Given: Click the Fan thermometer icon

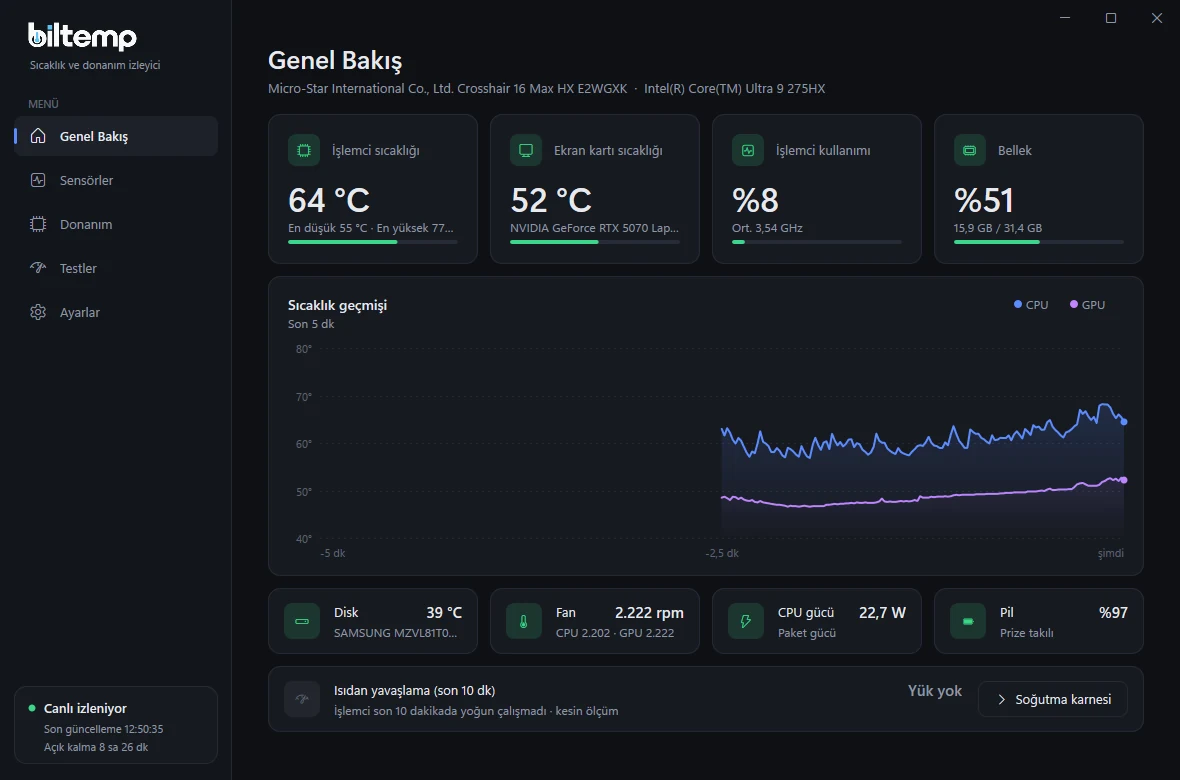Looking at the screenshot, I should (524, 622).
